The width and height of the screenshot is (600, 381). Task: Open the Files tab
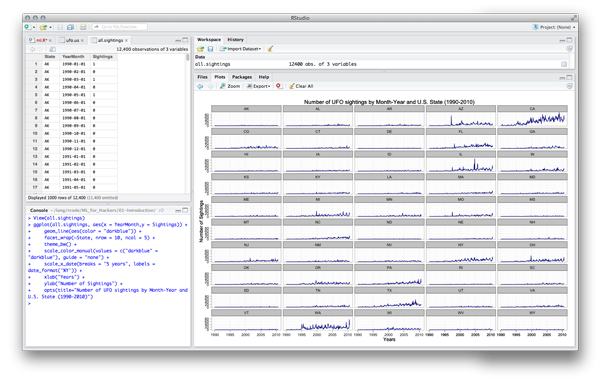tap(202, 77)
